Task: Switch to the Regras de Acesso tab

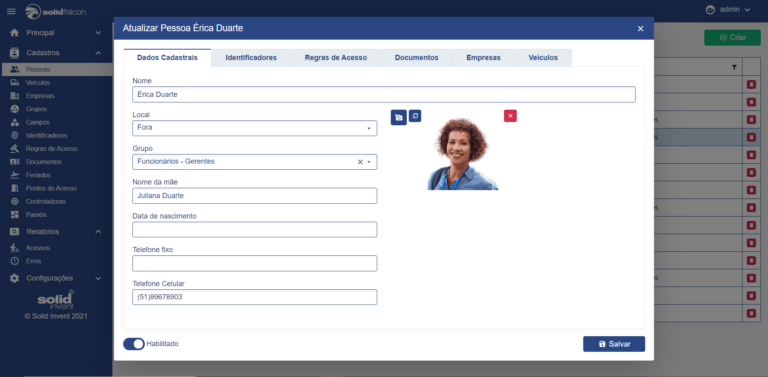Action: (336, 58)
